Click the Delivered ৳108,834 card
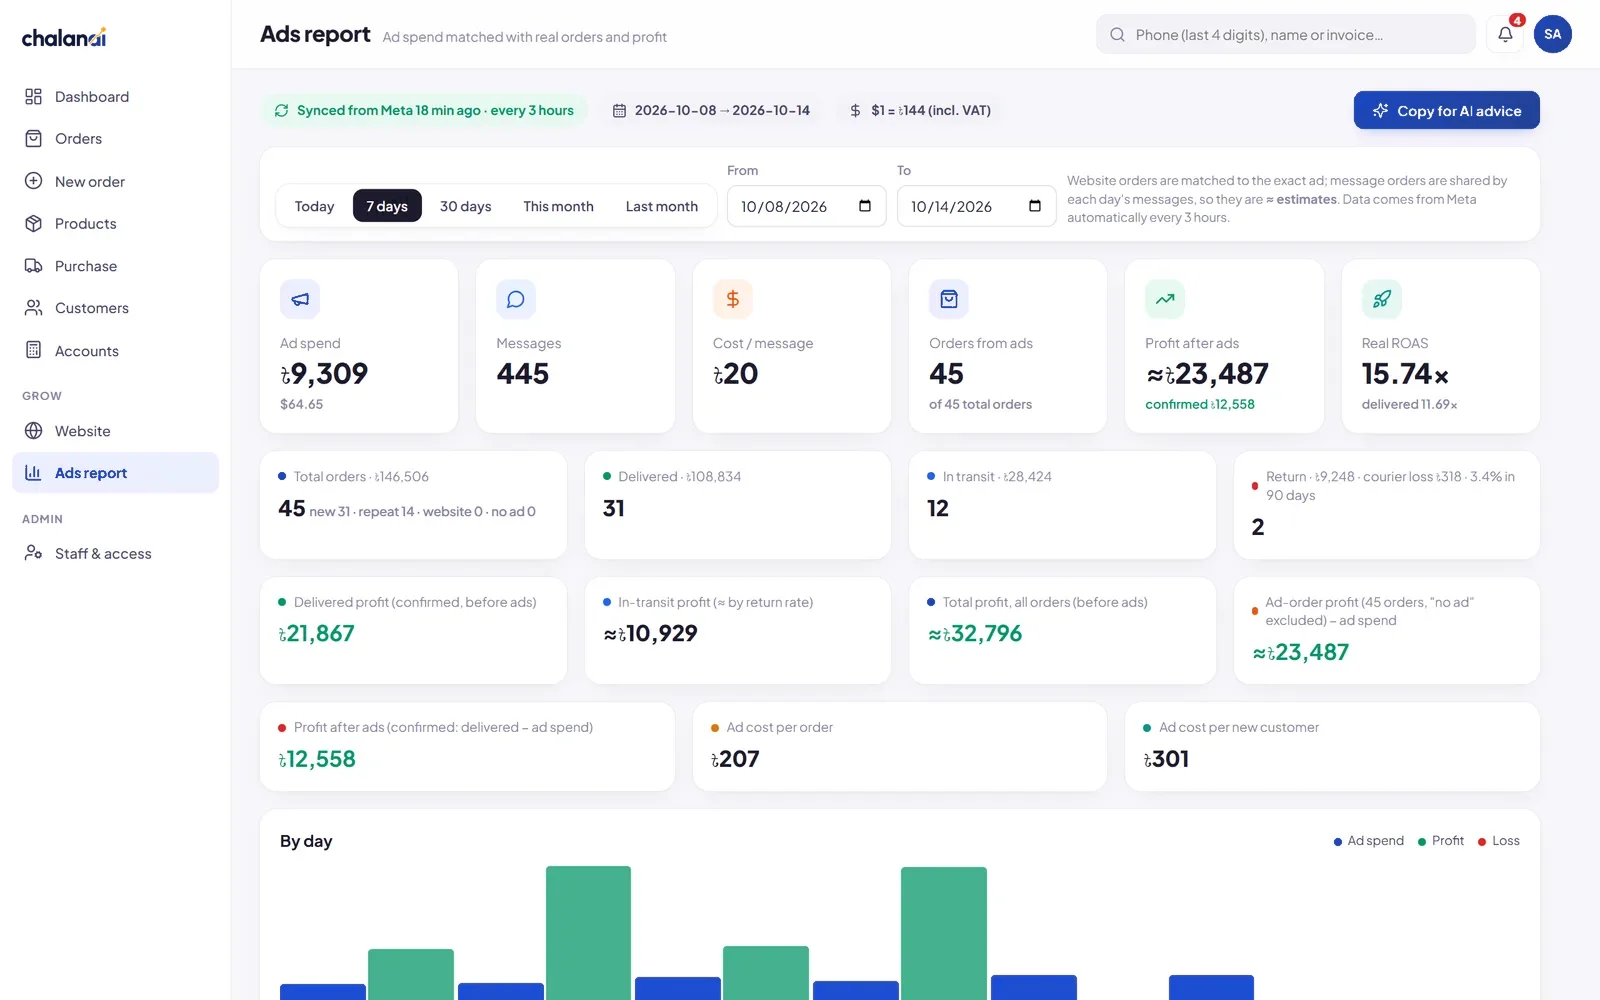This screenshot has width=1600, height=1000. coord(737,505)
